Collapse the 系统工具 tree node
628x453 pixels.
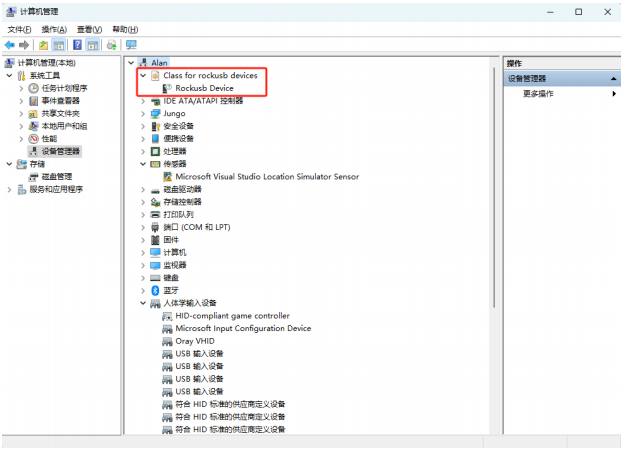coord(10,75)
